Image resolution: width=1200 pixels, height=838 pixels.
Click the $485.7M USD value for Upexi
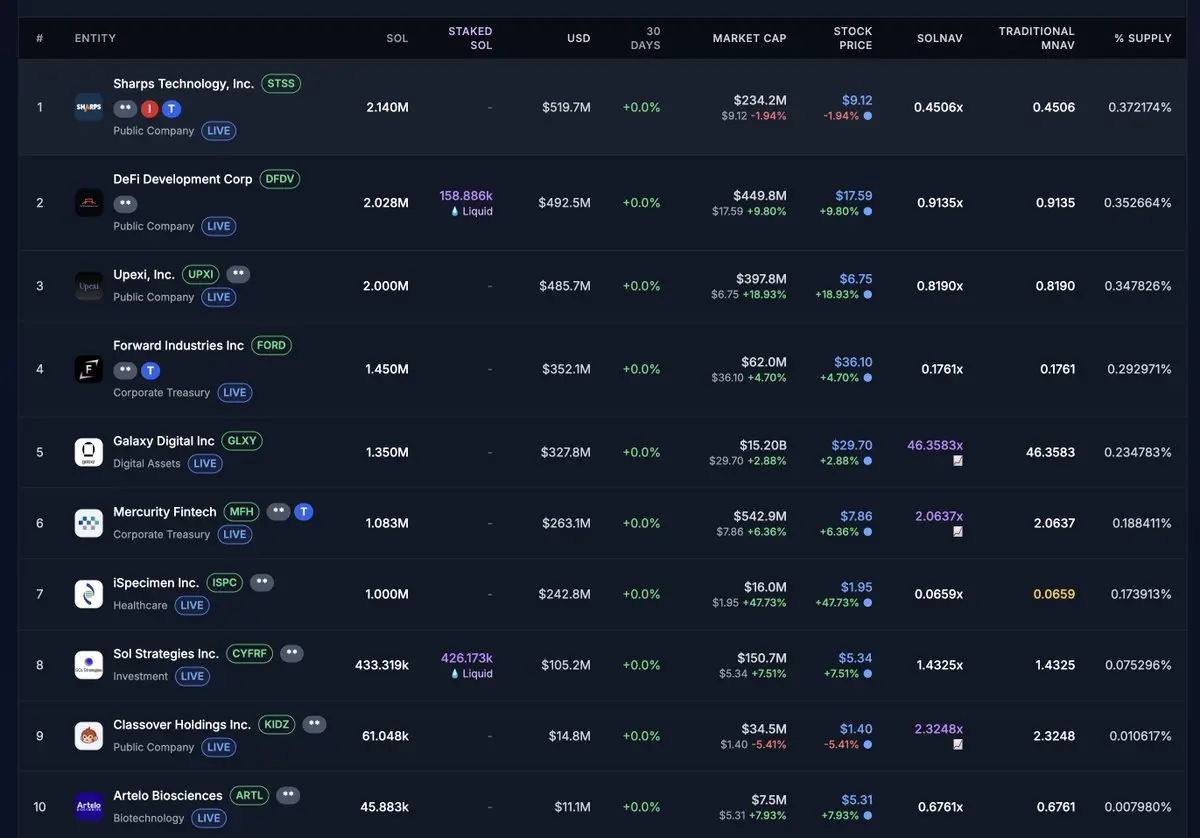pos(566,286)
